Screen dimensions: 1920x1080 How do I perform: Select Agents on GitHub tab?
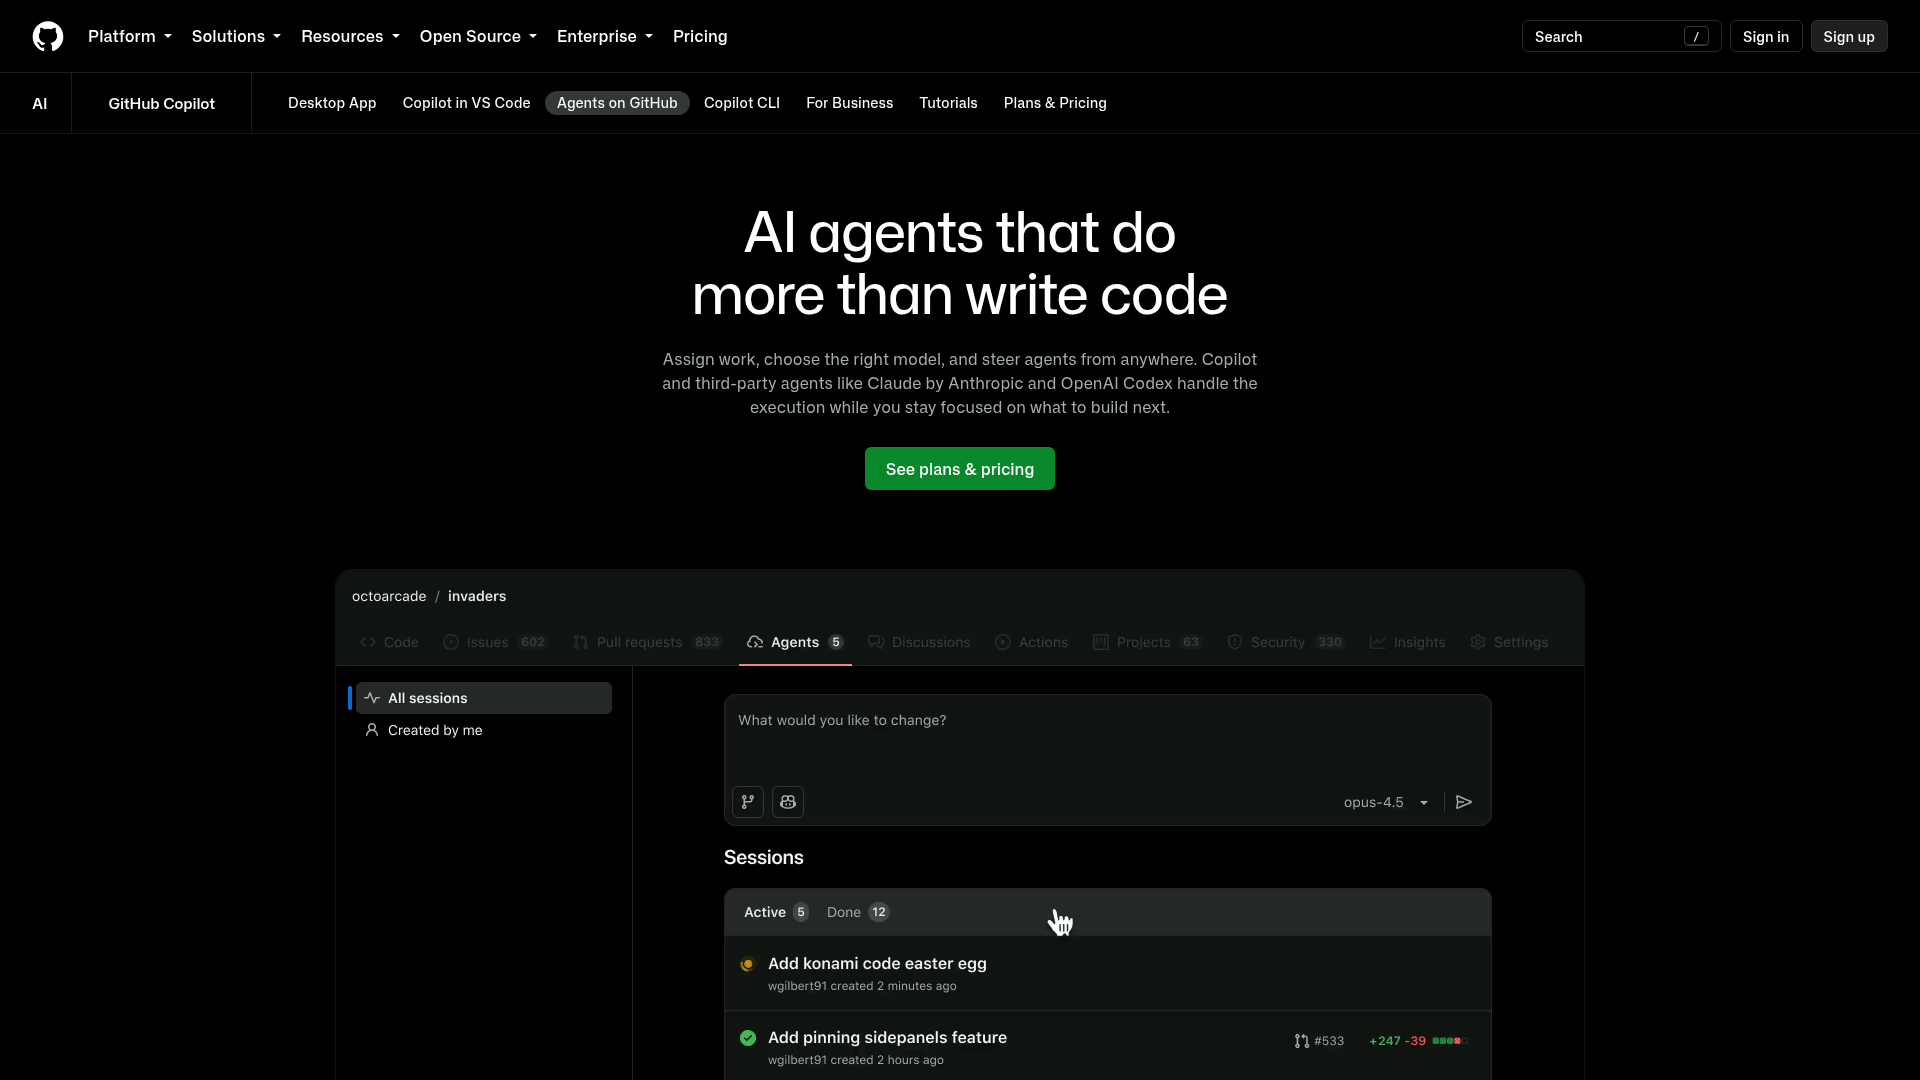(x=617, y=103)
